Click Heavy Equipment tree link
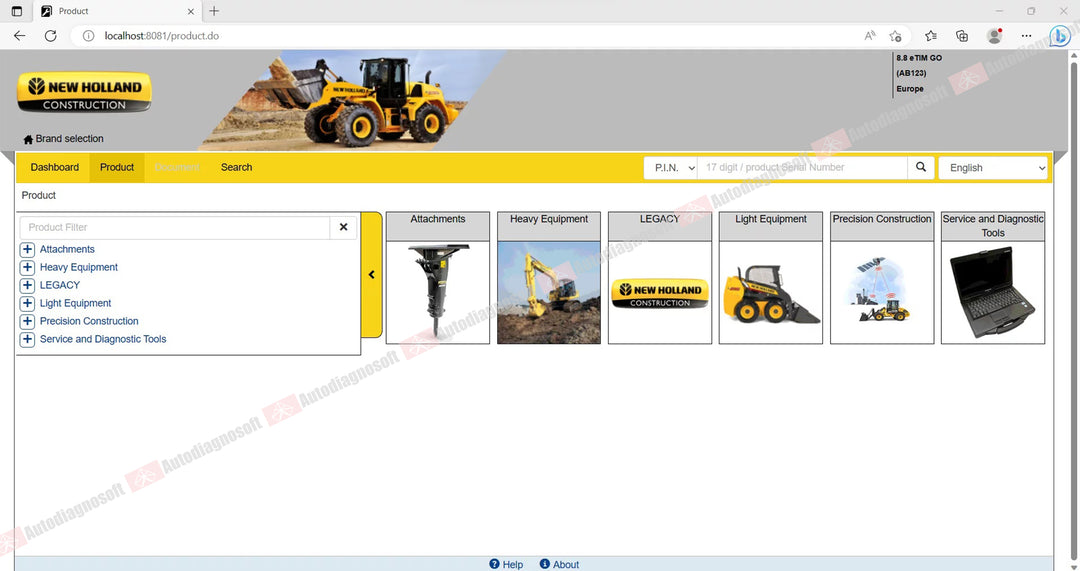Image resolution: width=1080 pixels, height=571 pixels. coord(79,267)
